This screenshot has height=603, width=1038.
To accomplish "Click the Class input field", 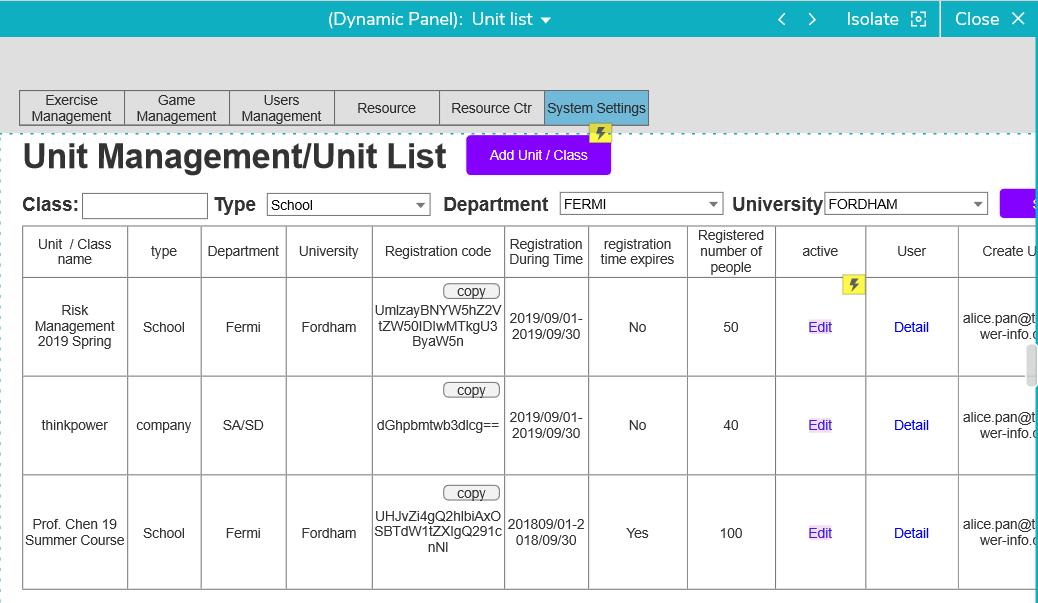I will tap(145, 206).
